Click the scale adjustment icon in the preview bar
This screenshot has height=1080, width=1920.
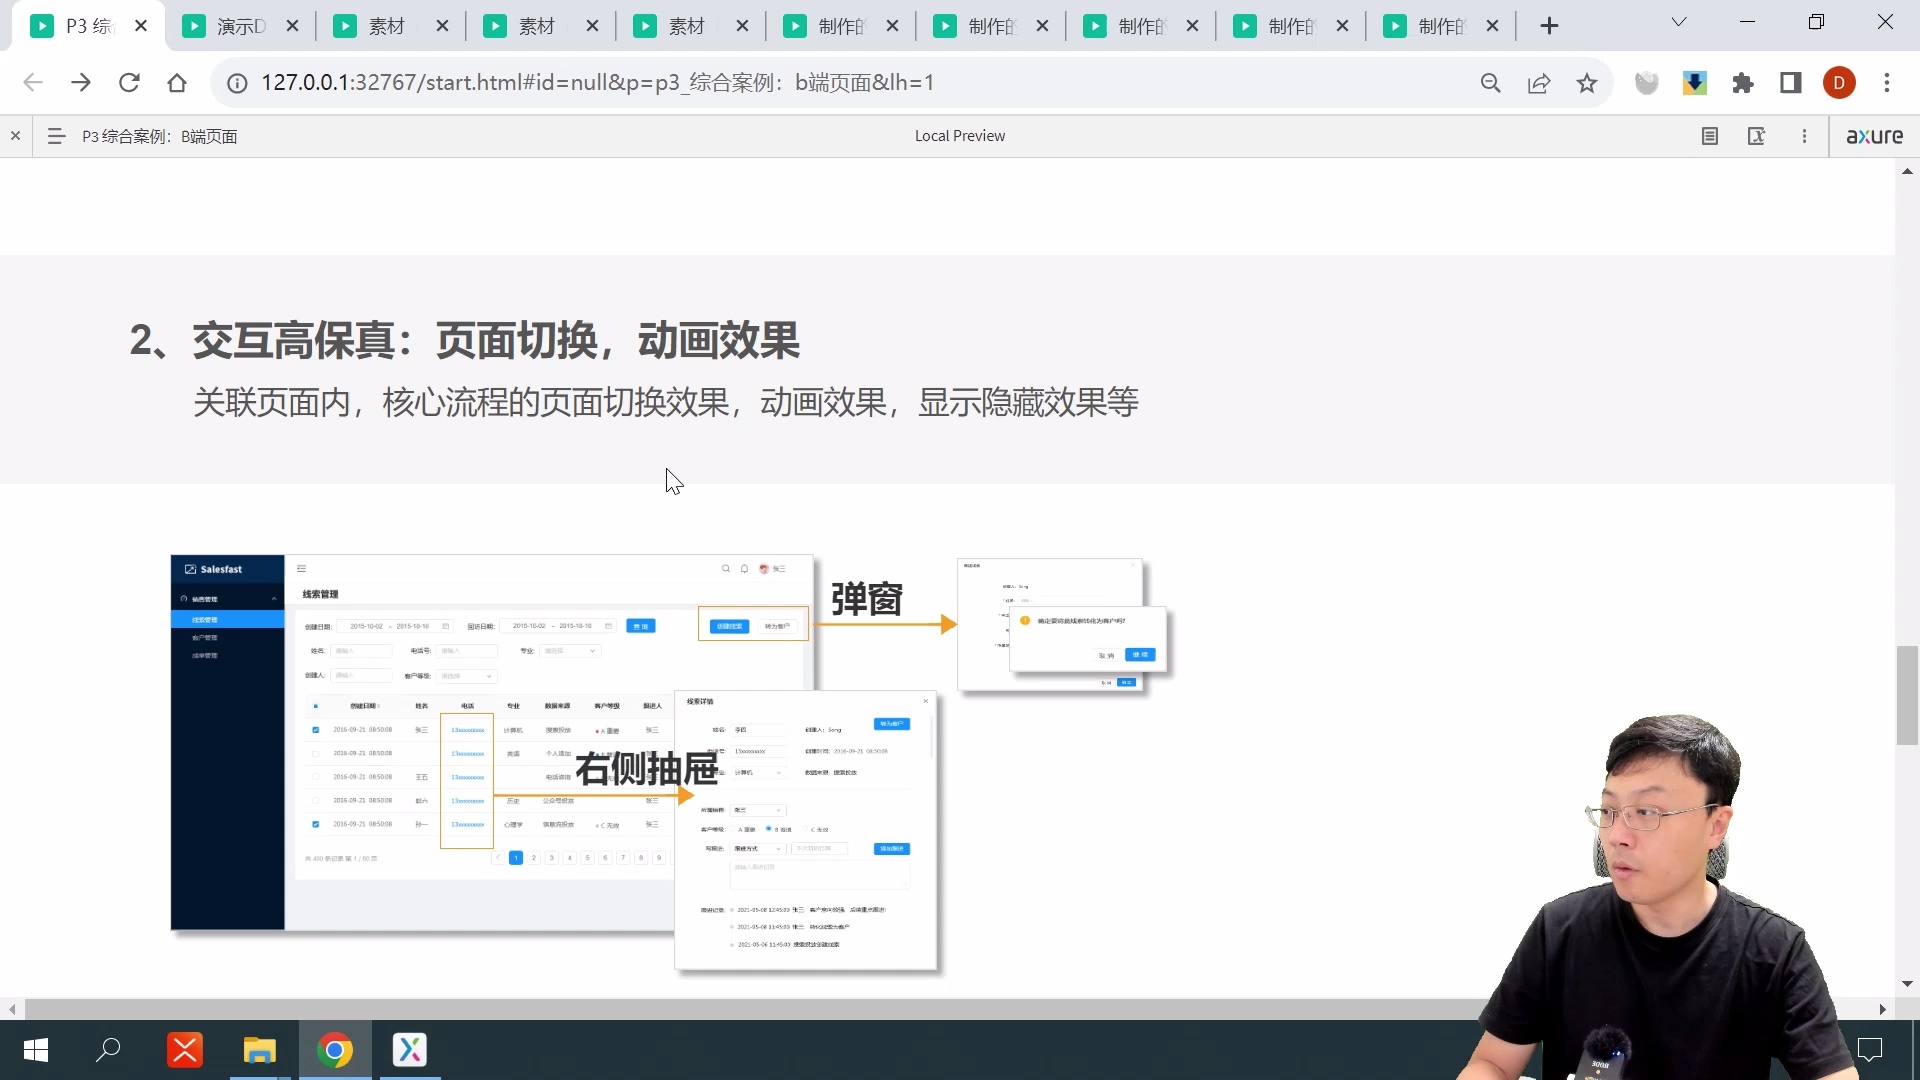click(x=1757, y=135)
